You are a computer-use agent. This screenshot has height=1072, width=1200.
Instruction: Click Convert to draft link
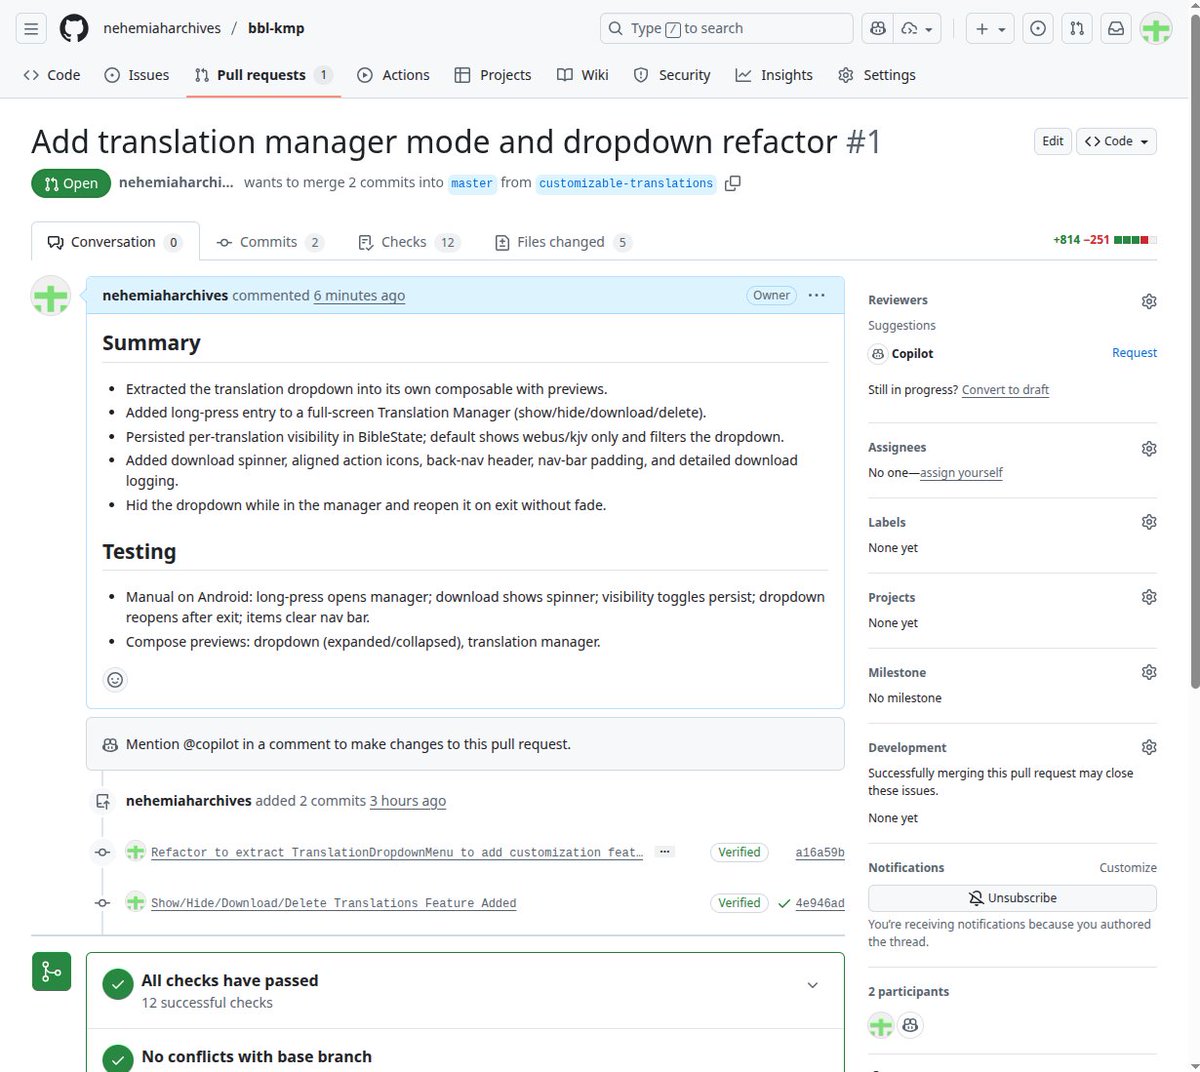pyautogui.click(x=1005, y=390)
